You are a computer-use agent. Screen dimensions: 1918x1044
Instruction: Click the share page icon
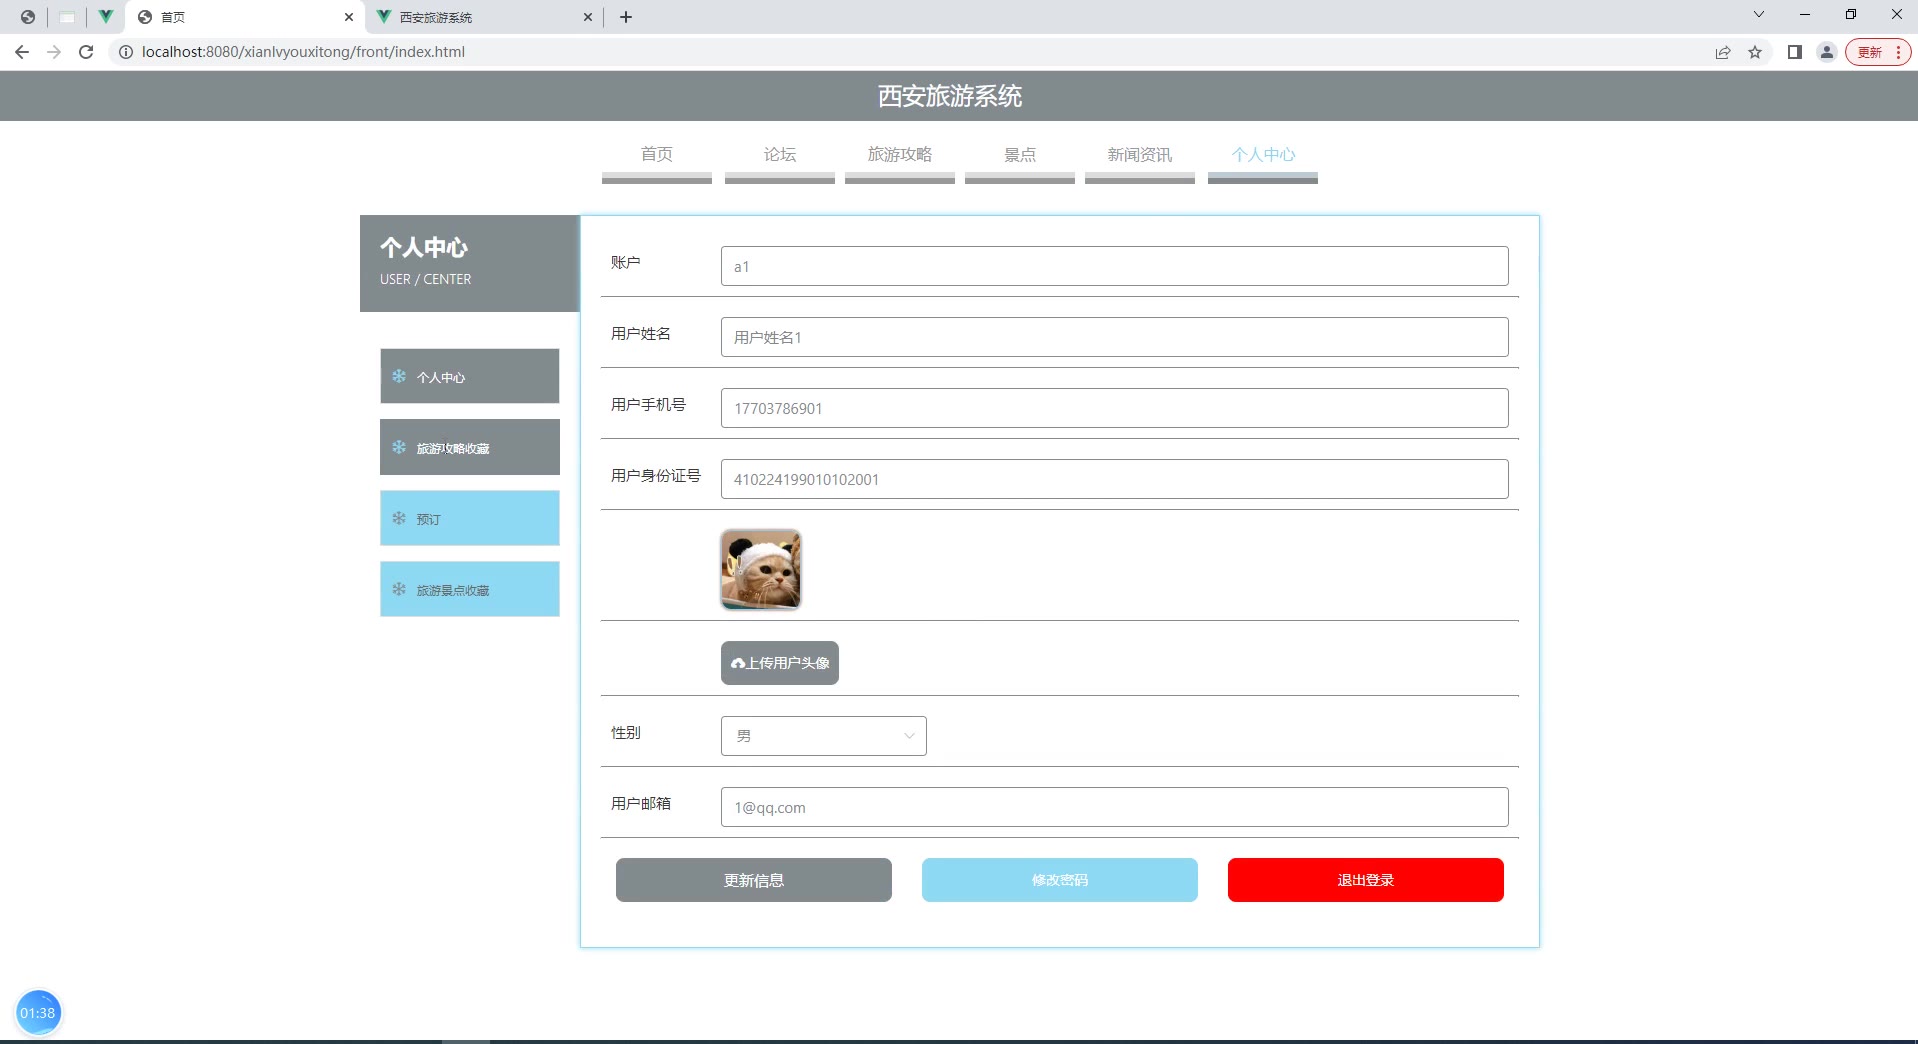[1723, 52]
